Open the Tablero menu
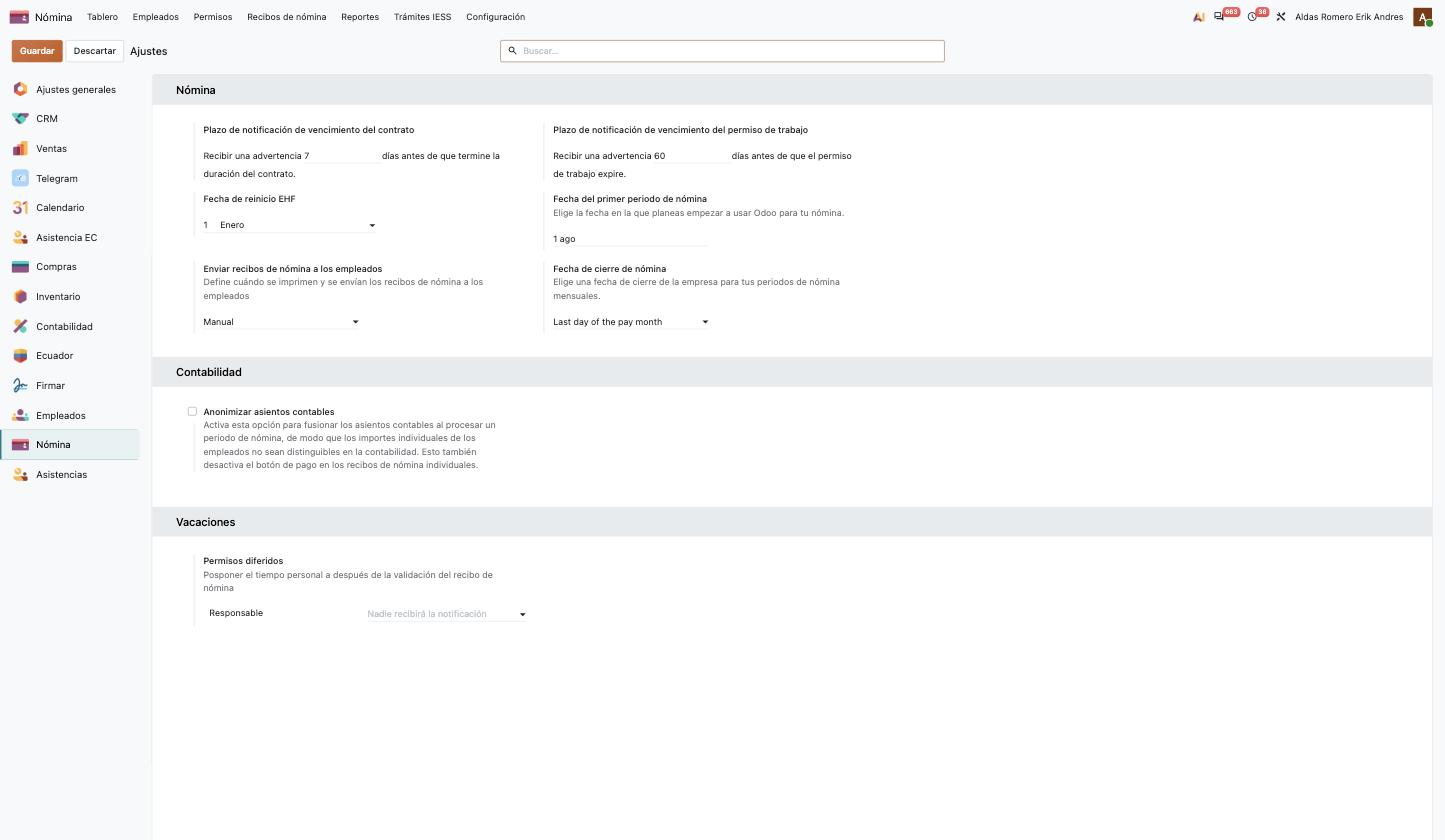The image size is (1445, 840). 102,17
